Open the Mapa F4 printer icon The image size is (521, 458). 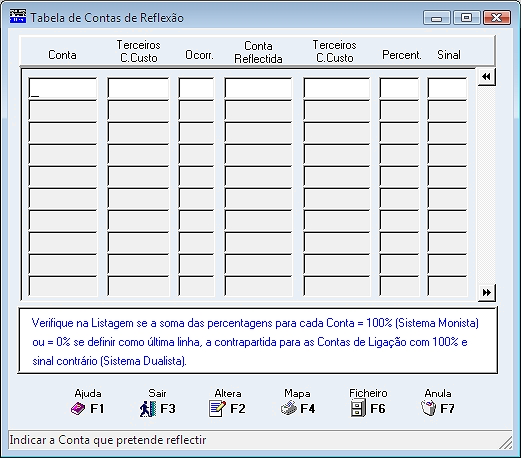[289, 408]
